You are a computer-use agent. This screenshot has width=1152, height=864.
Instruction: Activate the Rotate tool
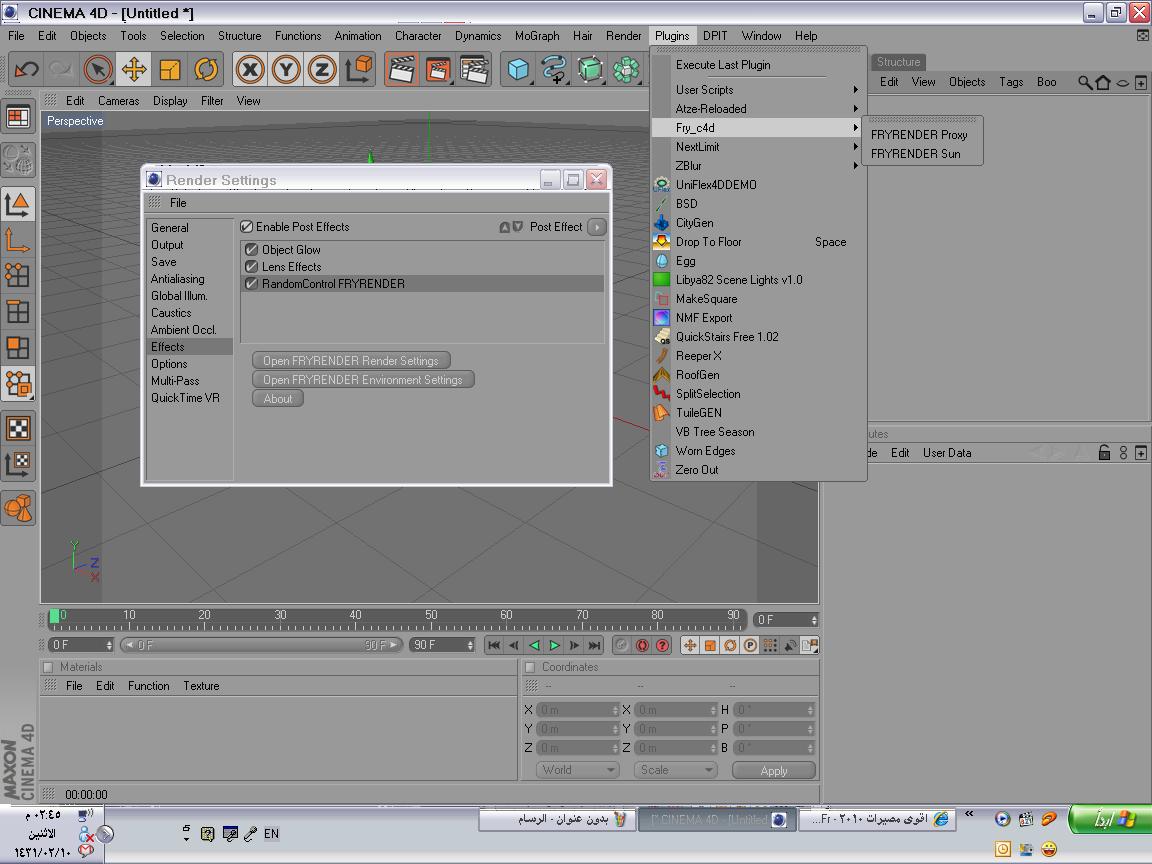(206, 70)
